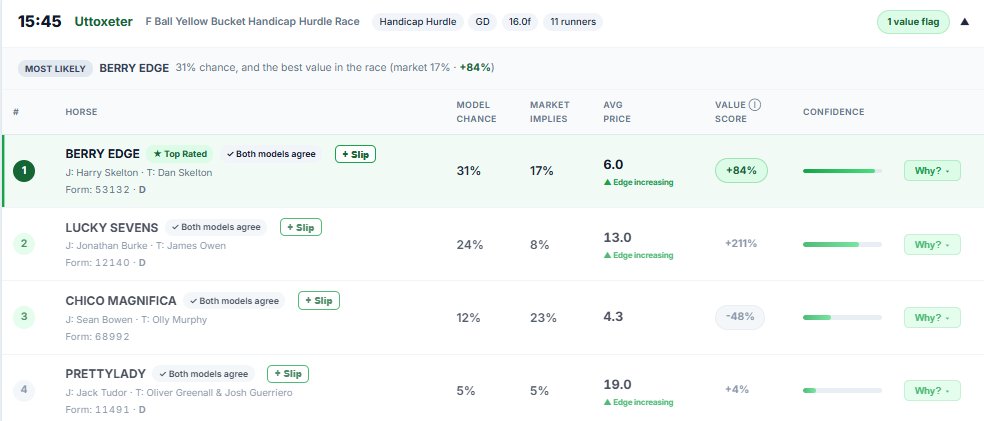Click the +211% value score
Image resolution: width=984 pixels, height=421 pixels.
(741, 243)
